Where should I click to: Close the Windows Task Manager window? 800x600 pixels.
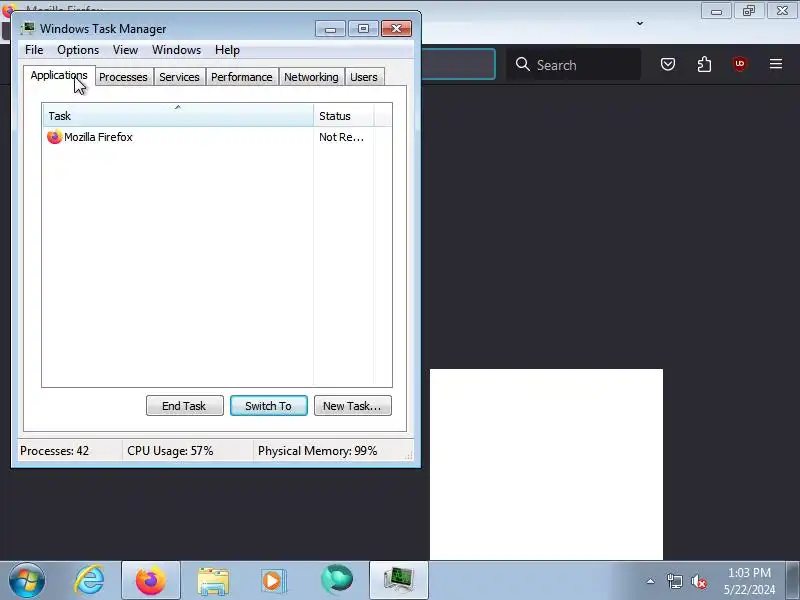pos(396,29)
